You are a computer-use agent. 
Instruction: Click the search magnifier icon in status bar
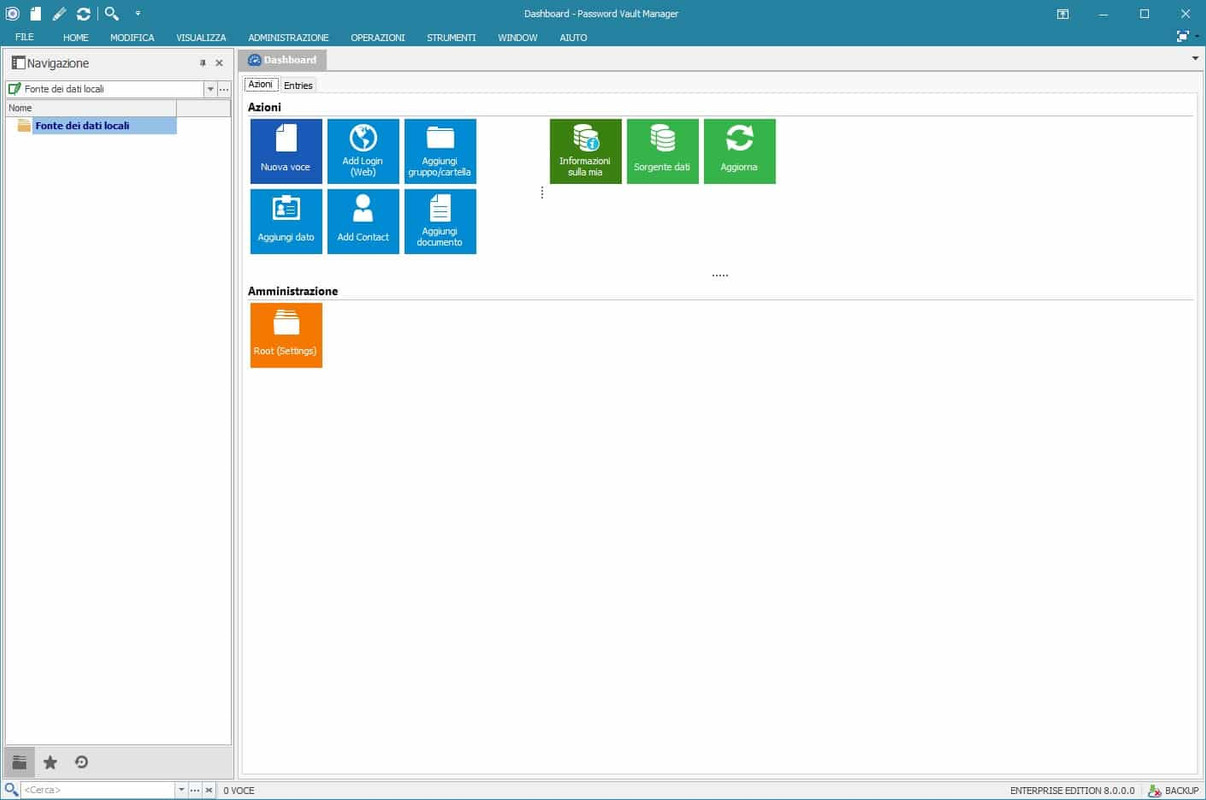(x=12, y=790)
